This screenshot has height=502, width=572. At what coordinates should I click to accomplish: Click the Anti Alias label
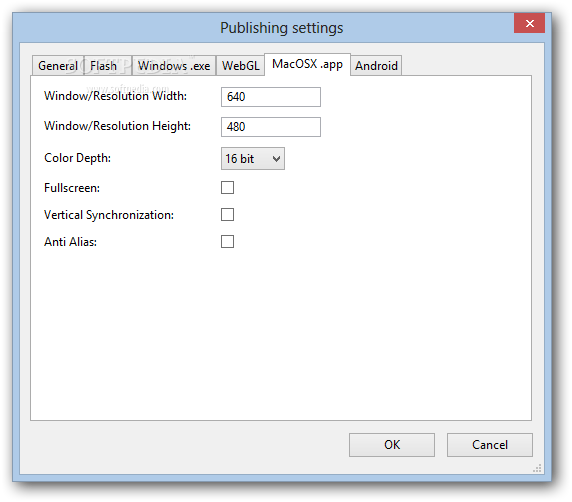pos(70,242)
